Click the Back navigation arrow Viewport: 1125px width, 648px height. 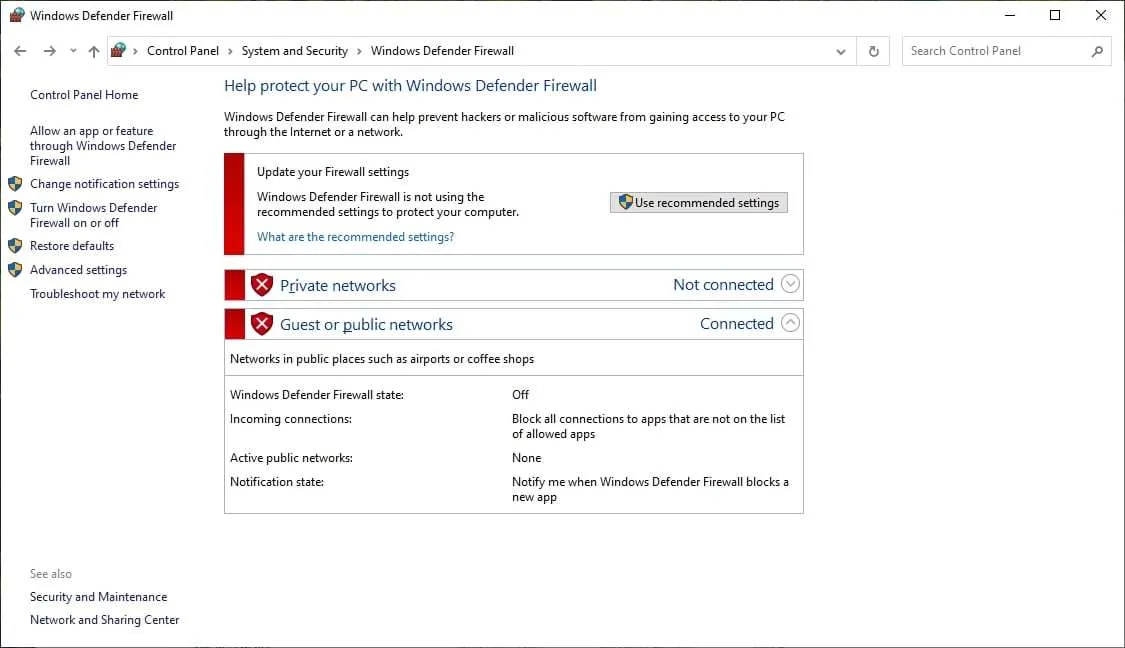20,51
